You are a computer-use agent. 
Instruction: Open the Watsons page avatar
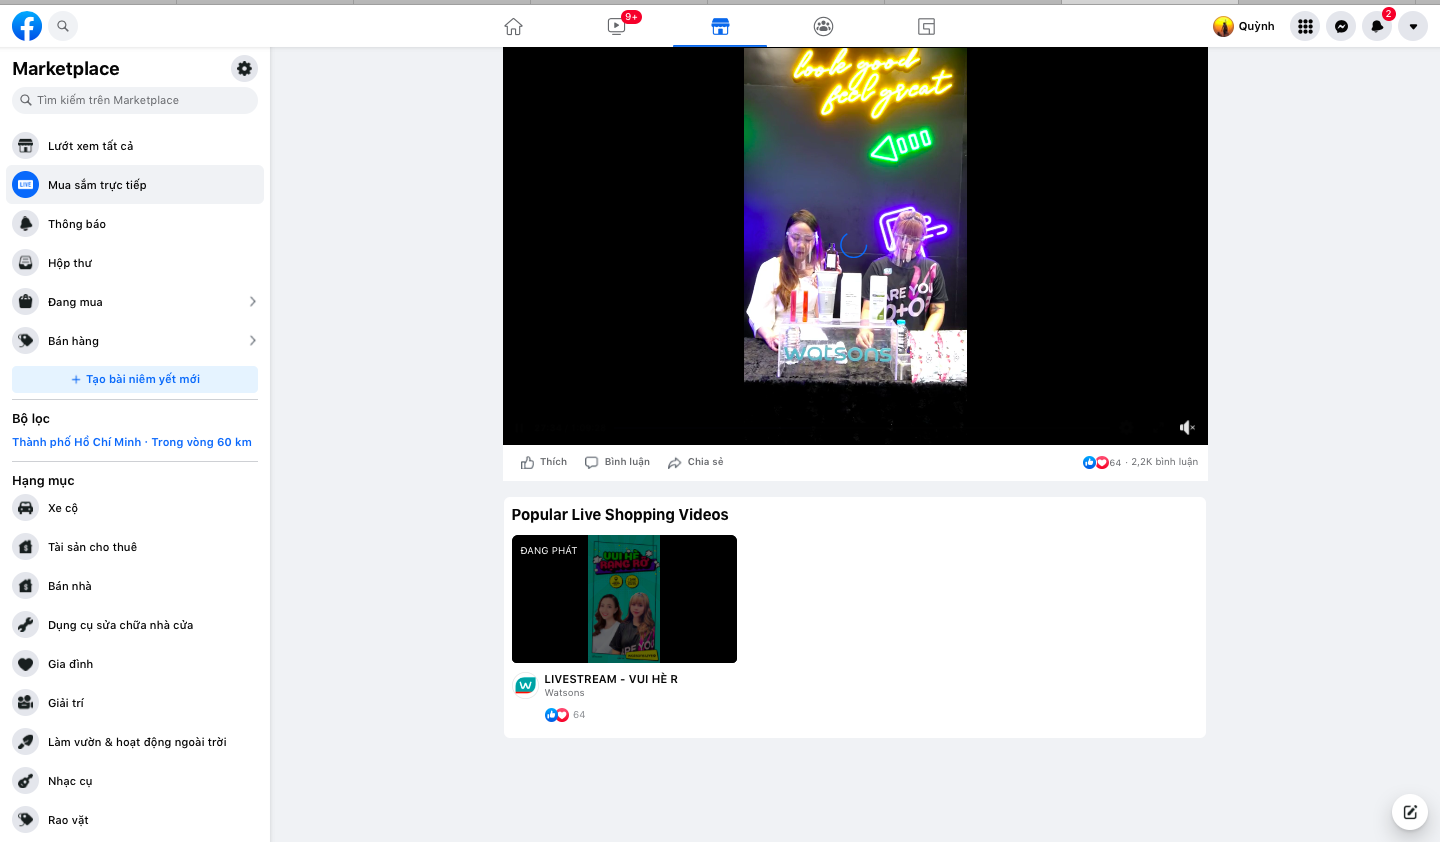click(x=525, y=686)
